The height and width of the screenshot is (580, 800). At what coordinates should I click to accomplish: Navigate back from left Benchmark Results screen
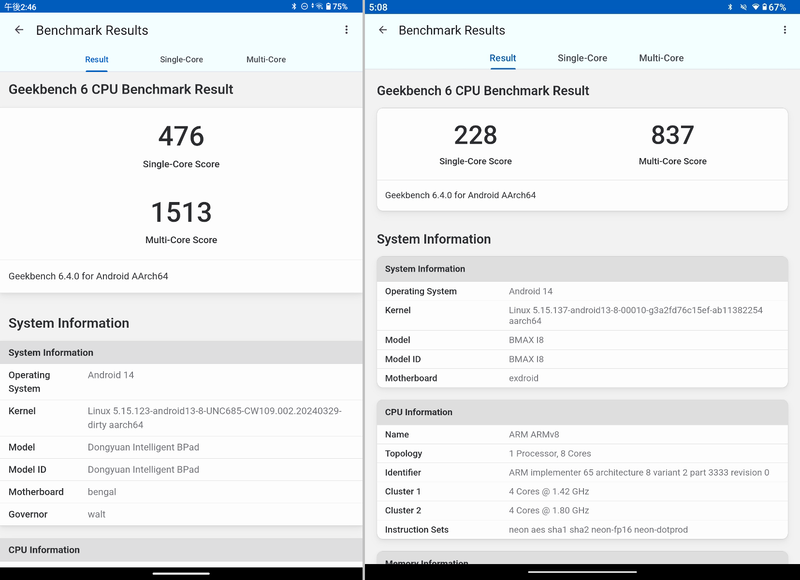[20, 30]
